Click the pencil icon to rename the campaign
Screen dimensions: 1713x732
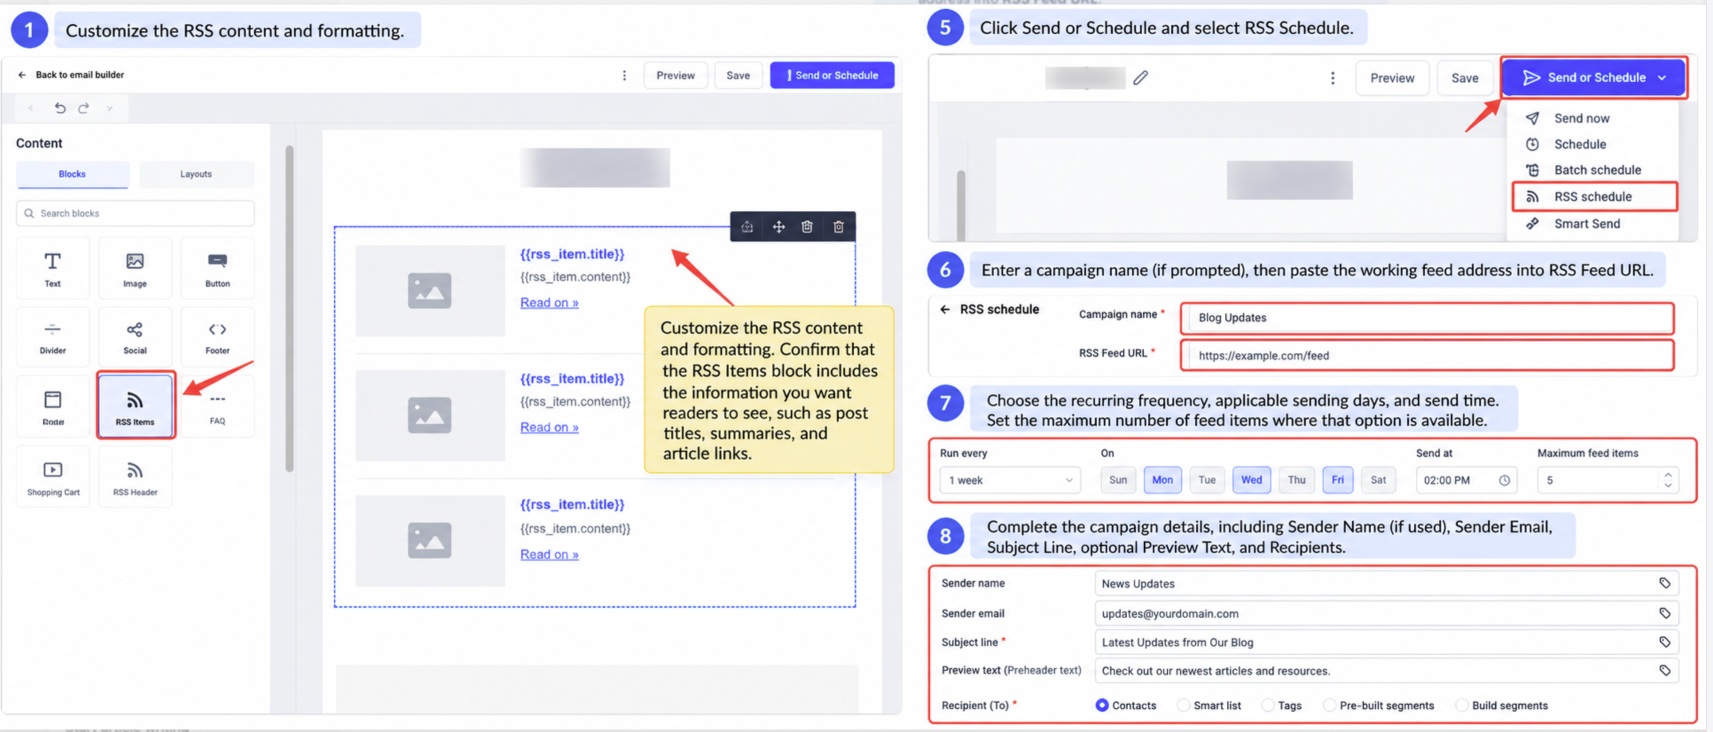(x=1141, y=77)
